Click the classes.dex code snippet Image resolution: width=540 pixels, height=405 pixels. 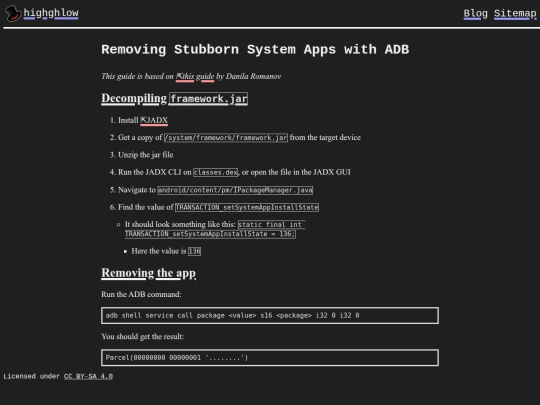tap(216, 172)
